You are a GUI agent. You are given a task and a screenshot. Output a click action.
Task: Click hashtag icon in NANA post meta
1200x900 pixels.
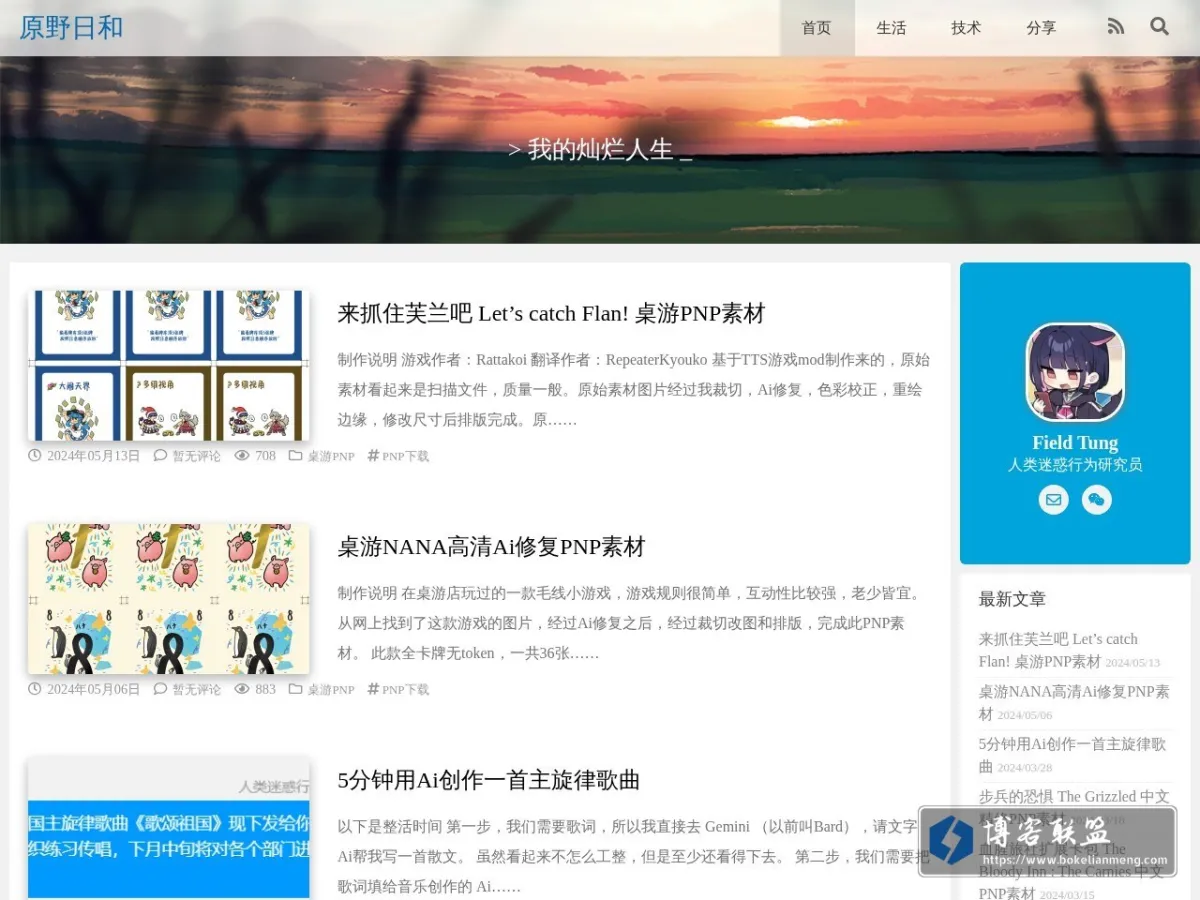373,688
